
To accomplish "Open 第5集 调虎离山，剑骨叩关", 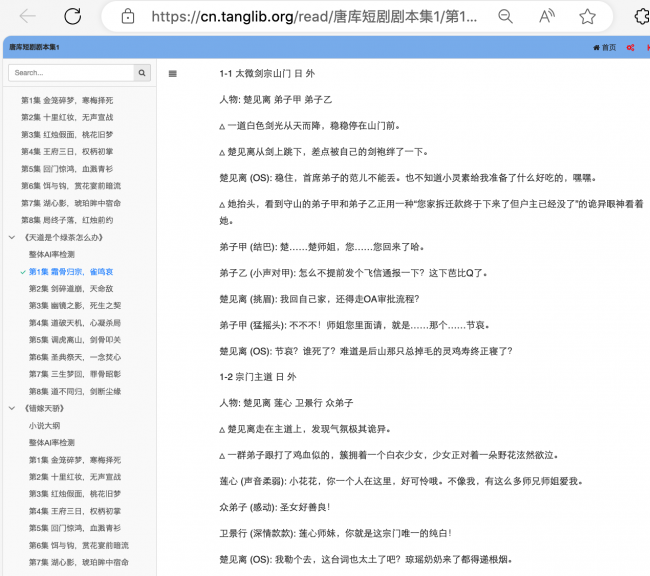I will 71,339.
